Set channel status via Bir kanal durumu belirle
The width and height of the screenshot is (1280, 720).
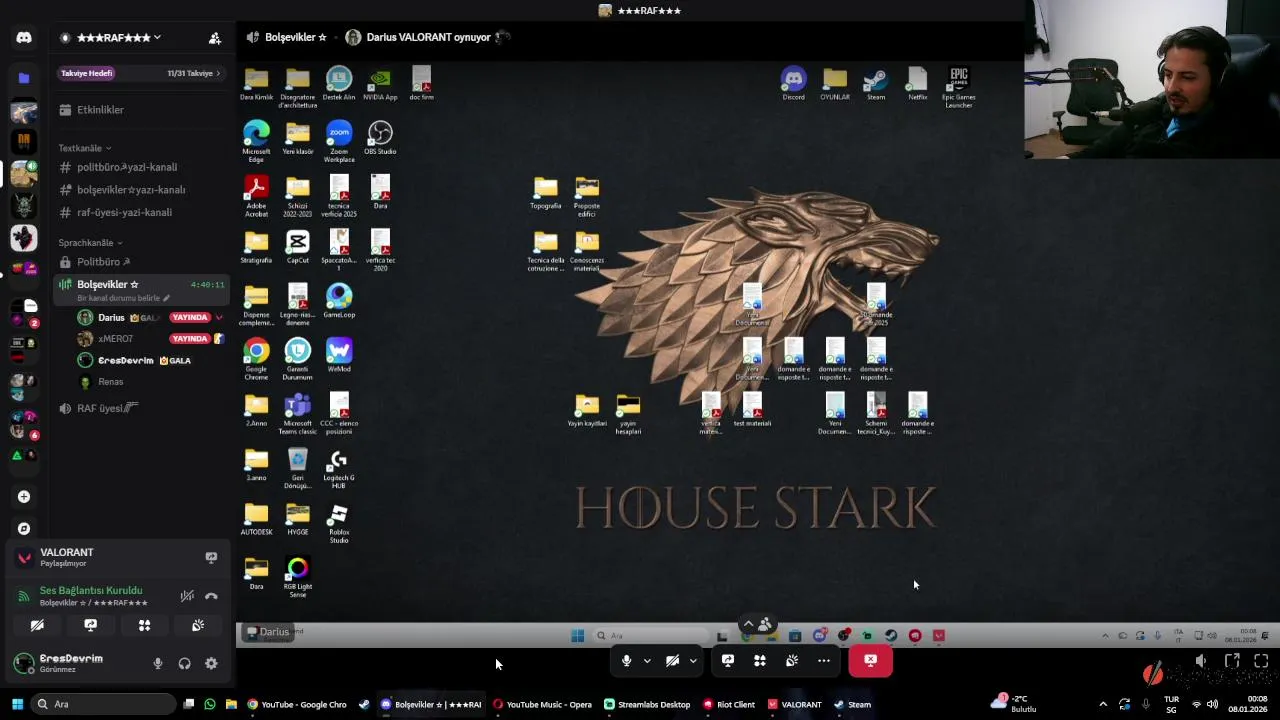pos(124,298)
